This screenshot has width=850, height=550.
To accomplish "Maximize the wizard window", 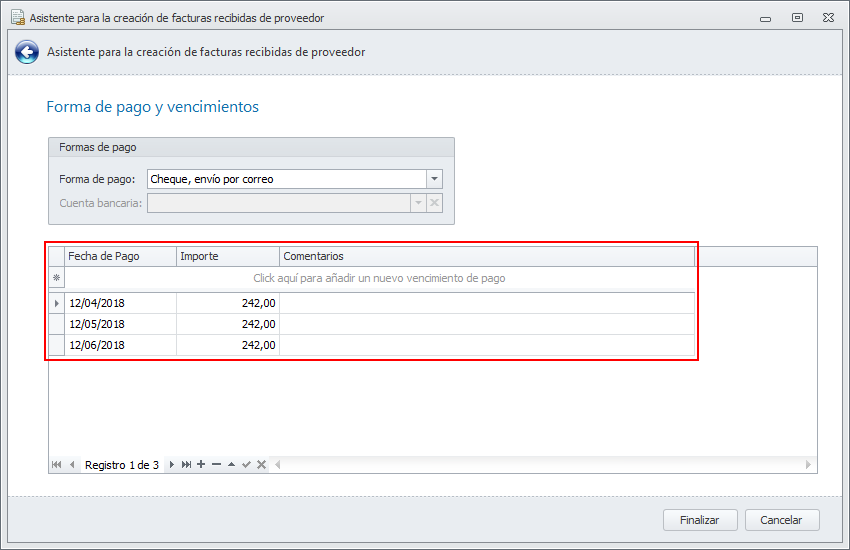I will coord(797,17).
